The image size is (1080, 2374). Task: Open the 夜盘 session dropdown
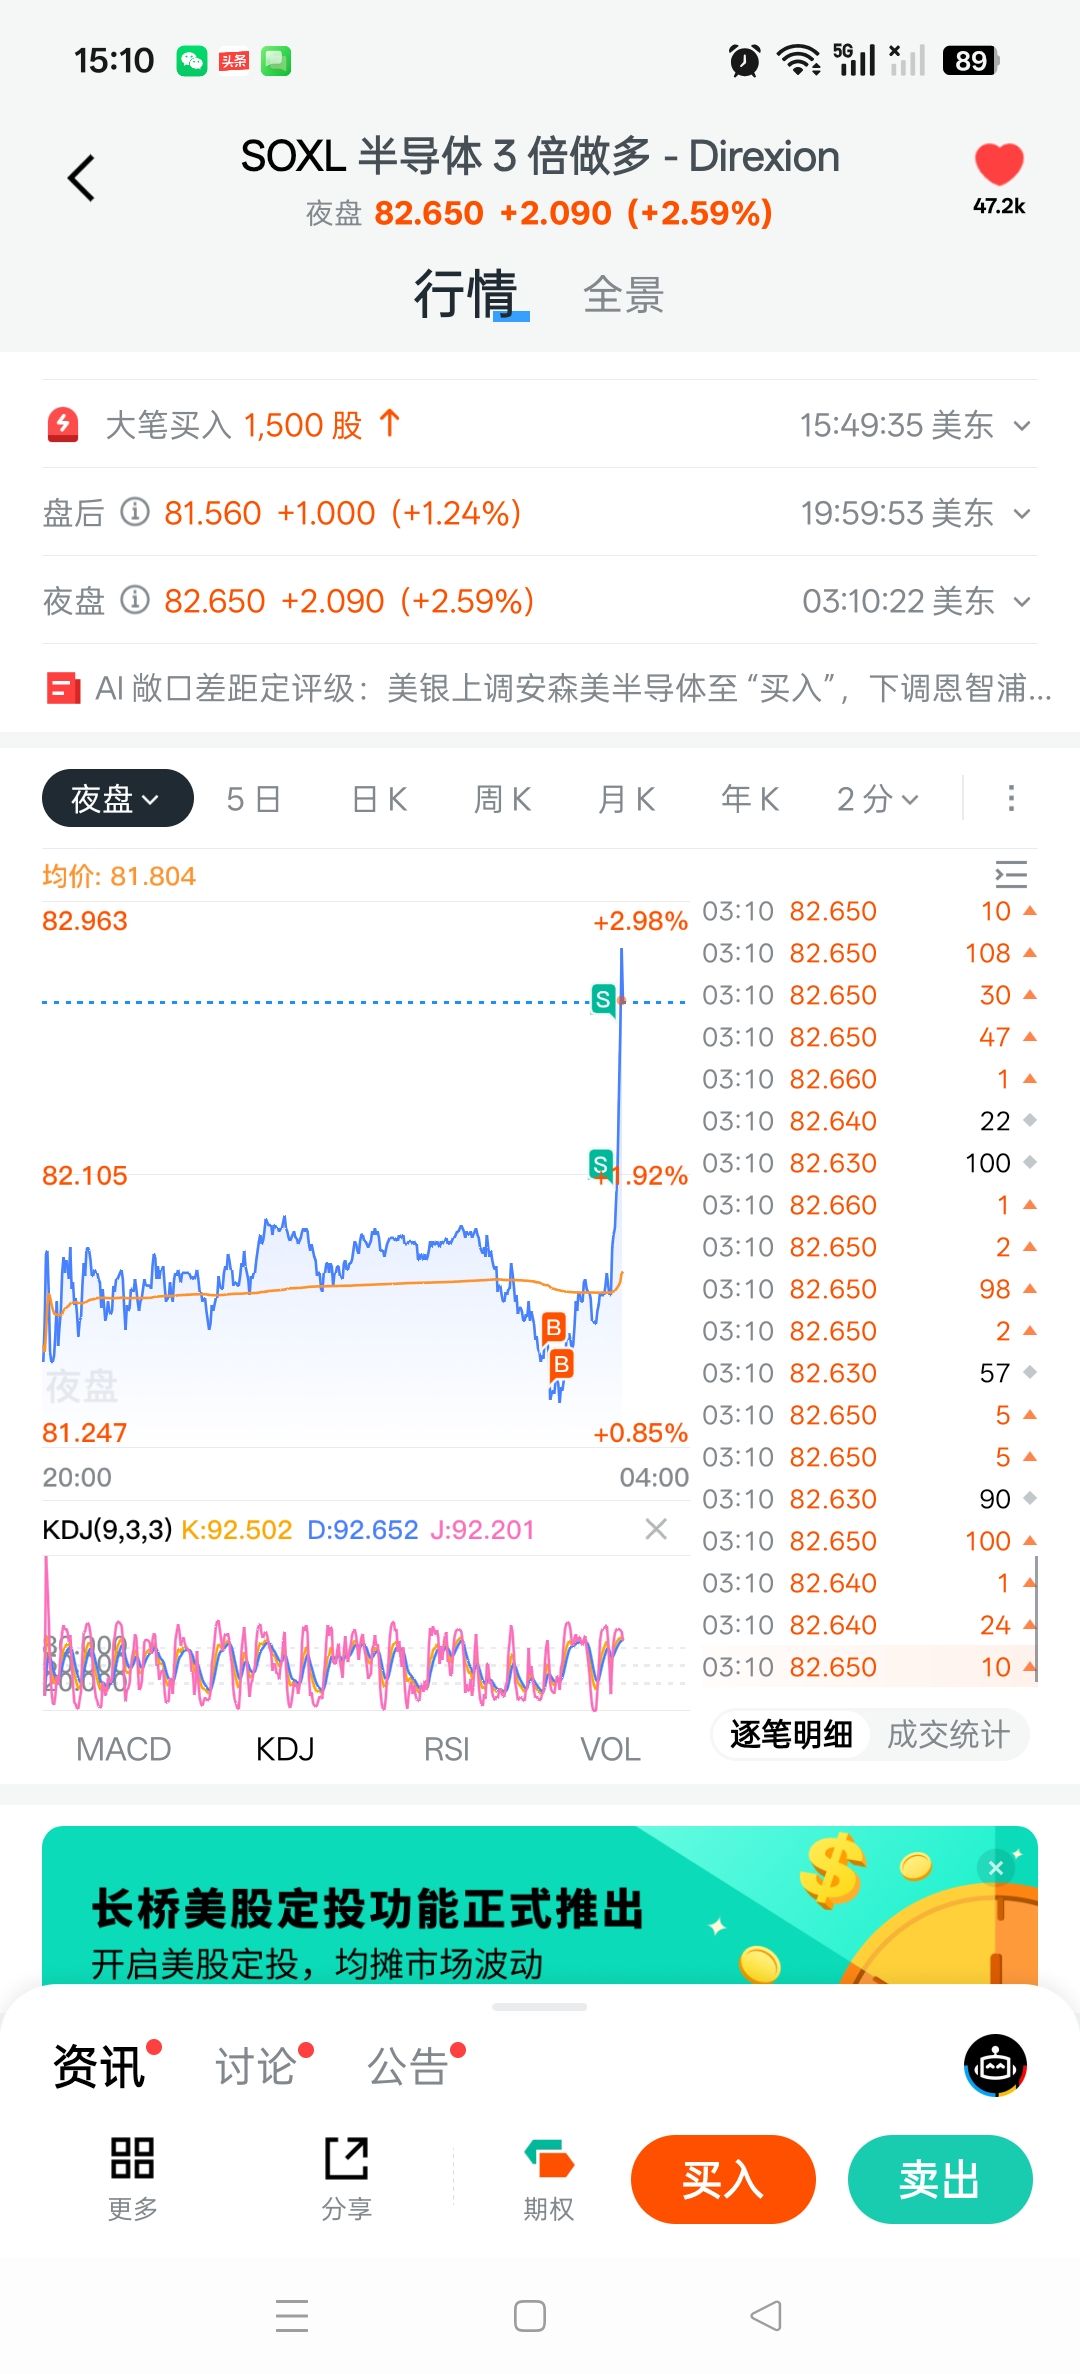(117, 798)
